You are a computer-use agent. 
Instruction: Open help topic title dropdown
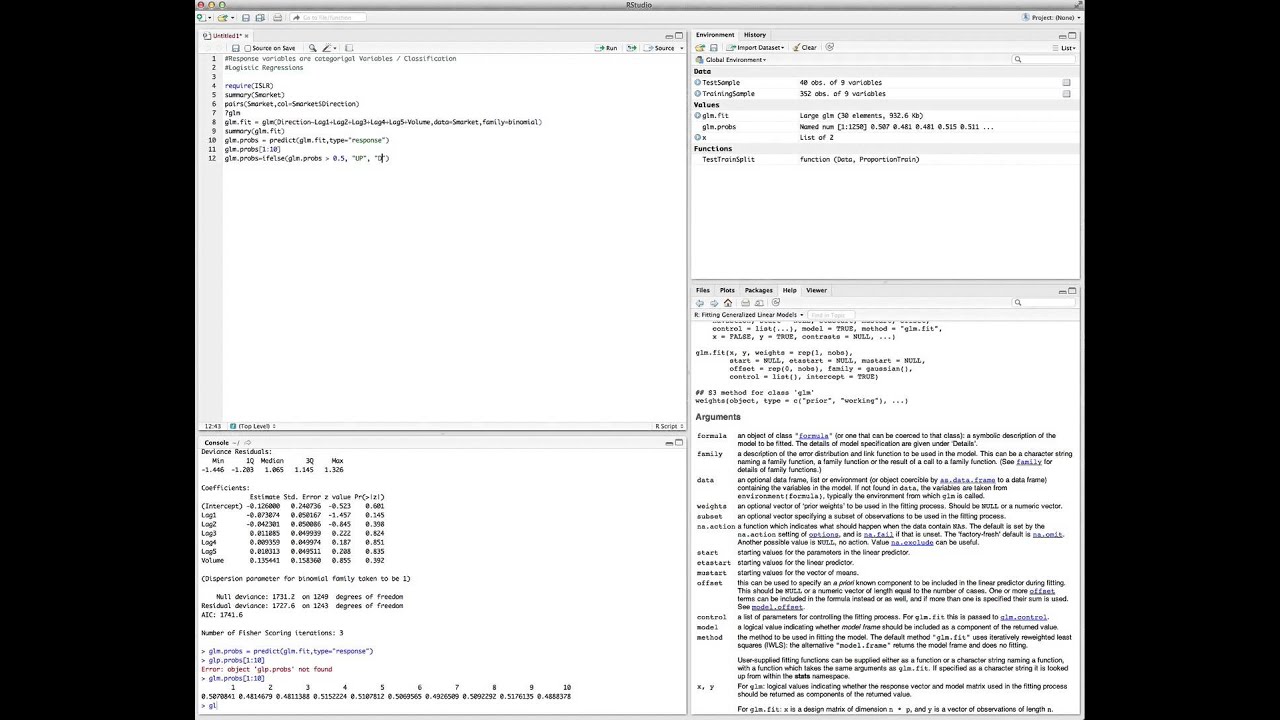750,315
